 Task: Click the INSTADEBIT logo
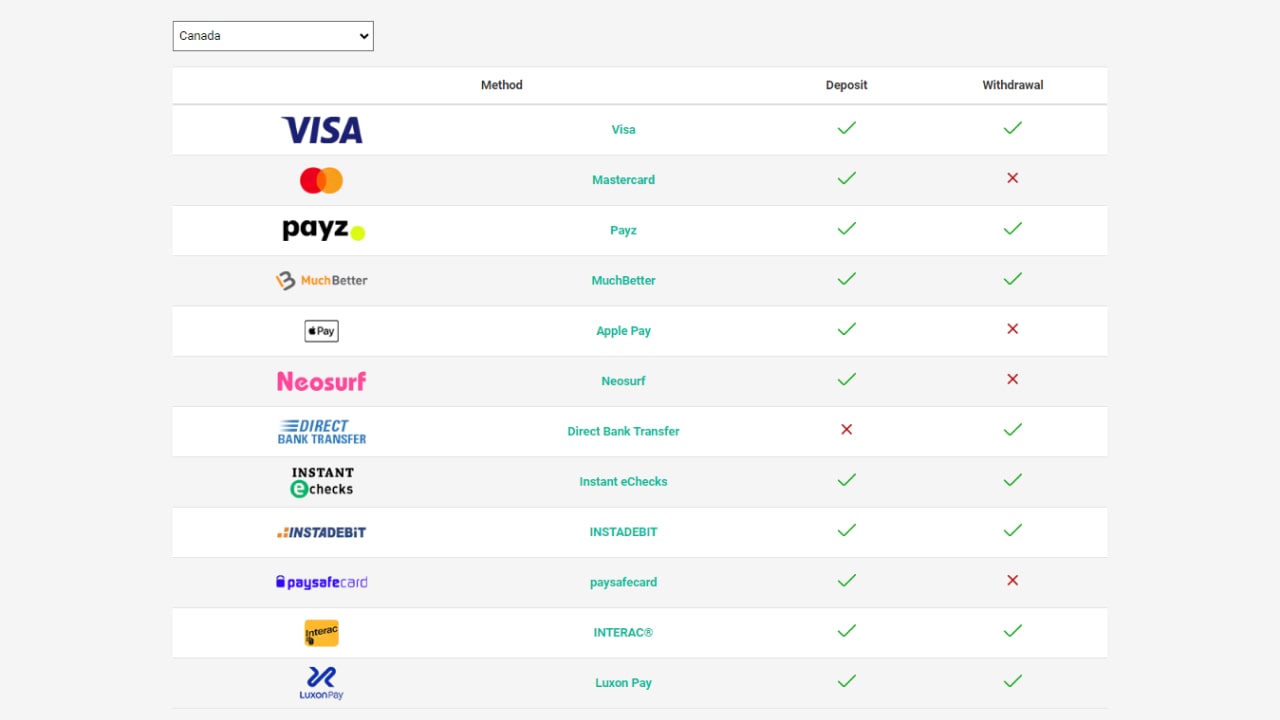click(x=322, y=532)
